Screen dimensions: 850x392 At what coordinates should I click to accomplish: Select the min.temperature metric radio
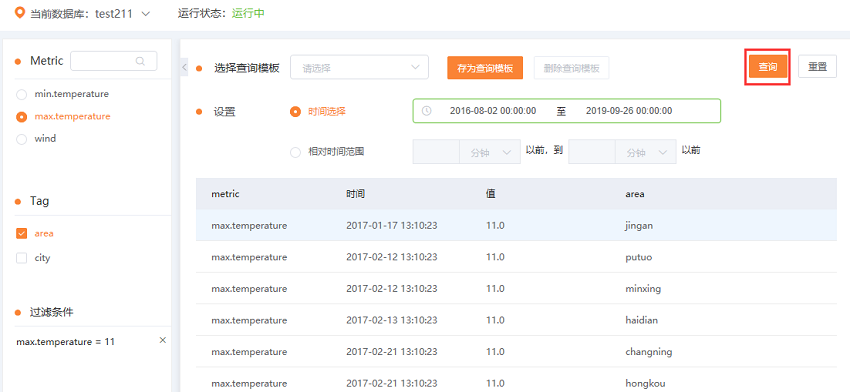(x=22, y=94)
